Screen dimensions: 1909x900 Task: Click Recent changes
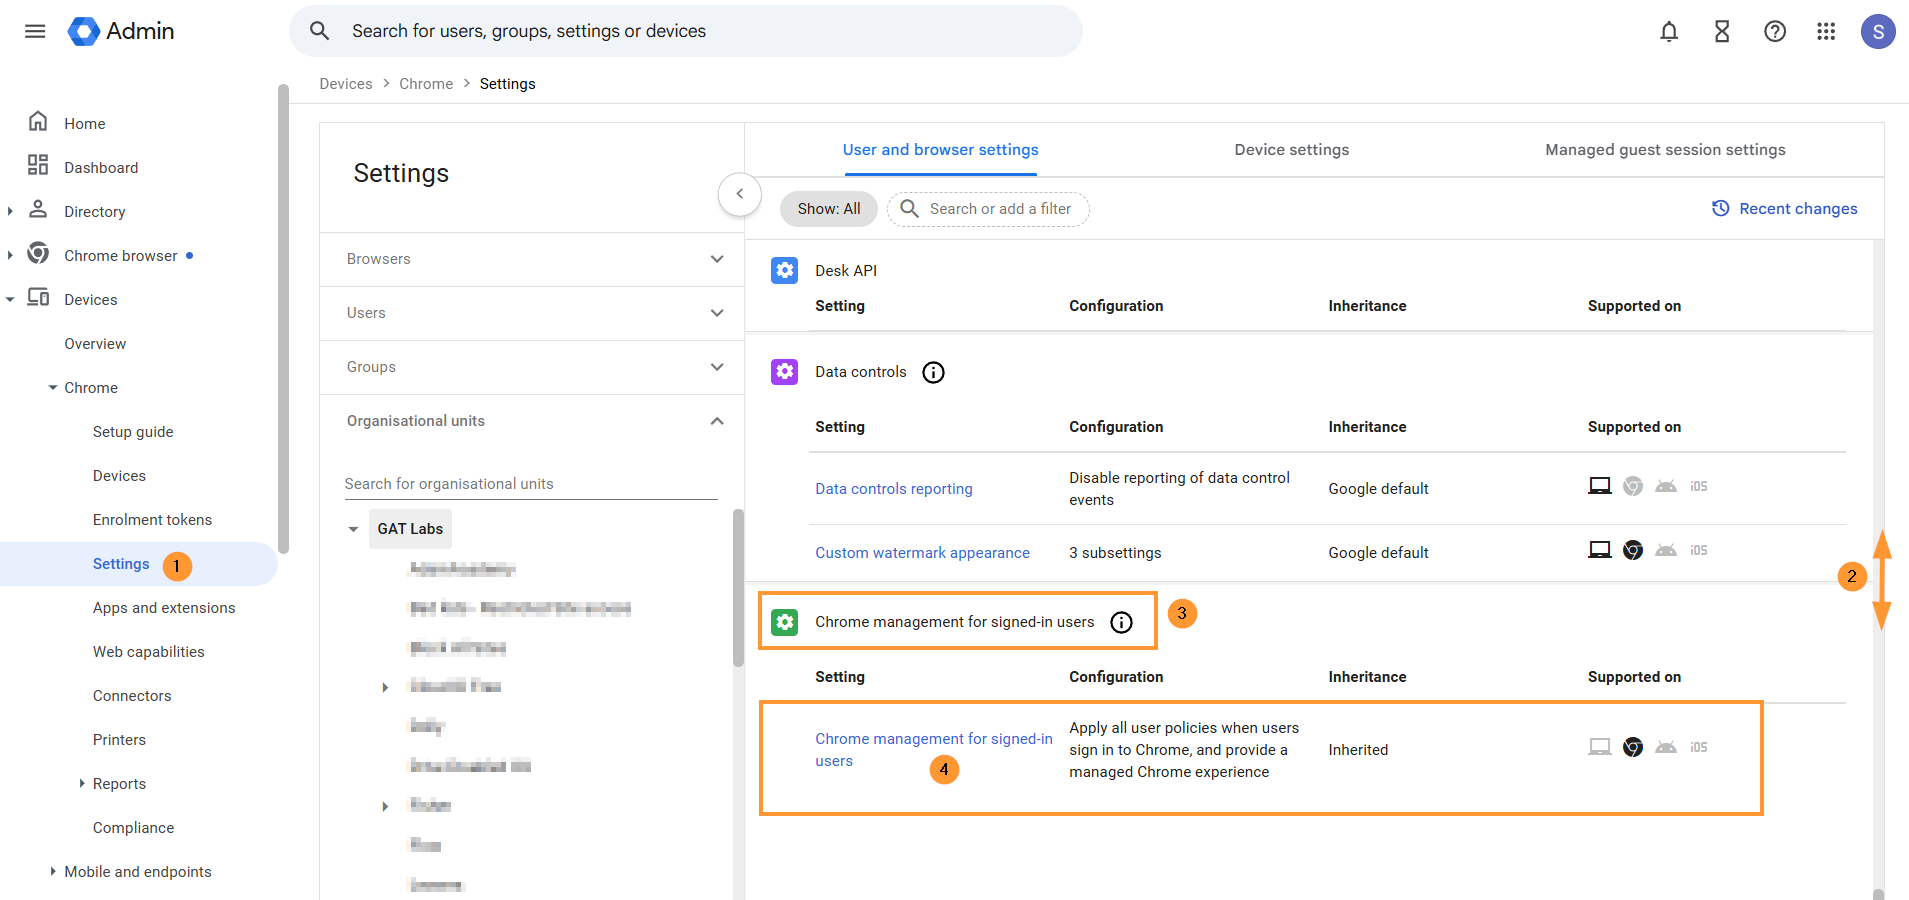tap(1797, 208)
